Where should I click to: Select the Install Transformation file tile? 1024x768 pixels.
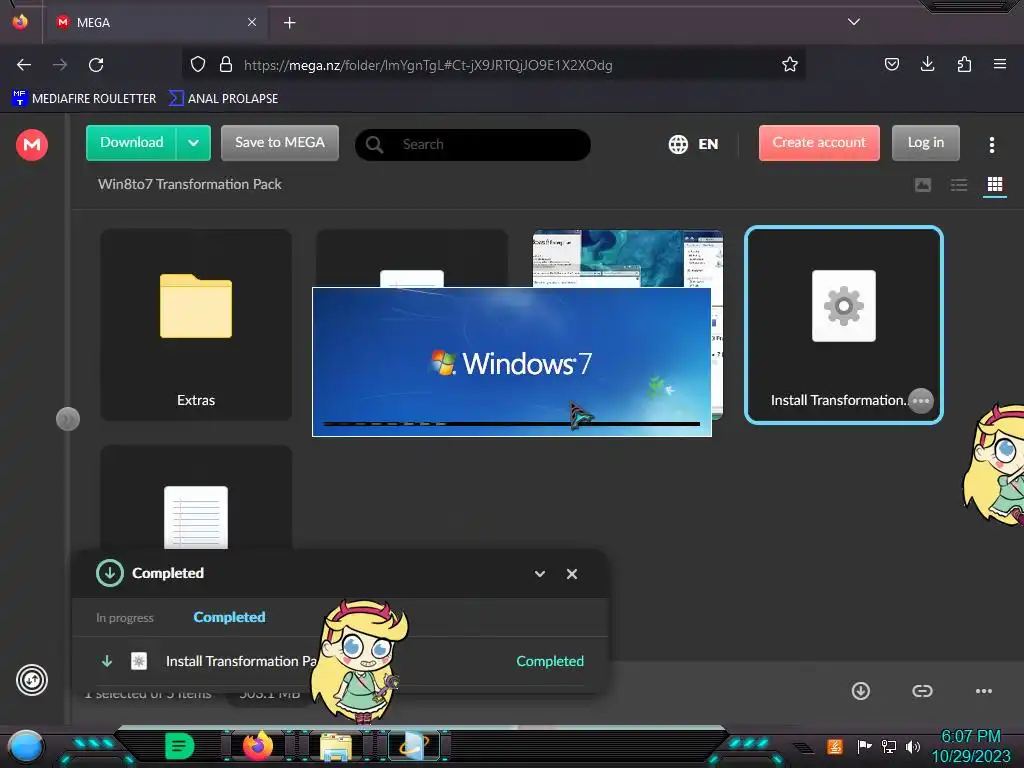click(844, 325)
